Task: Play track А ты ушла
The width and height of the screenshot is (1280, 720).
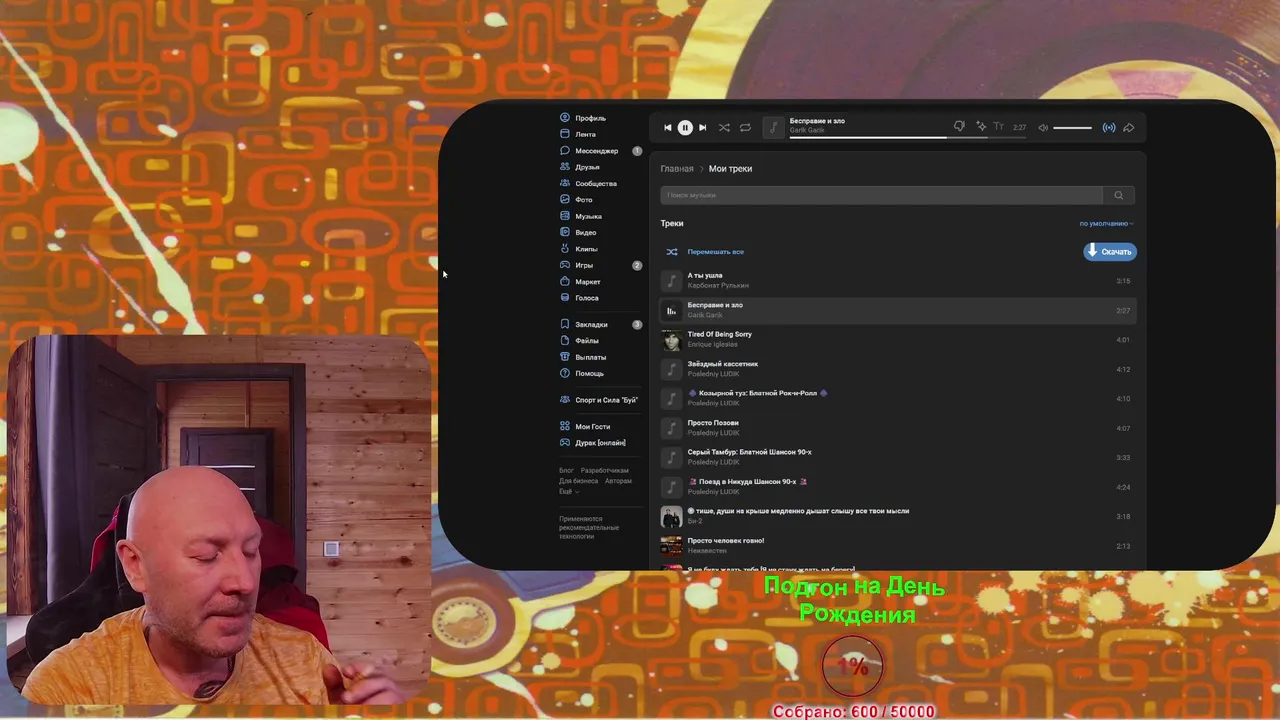Action: pyautogui.click(x=898, y=281)
